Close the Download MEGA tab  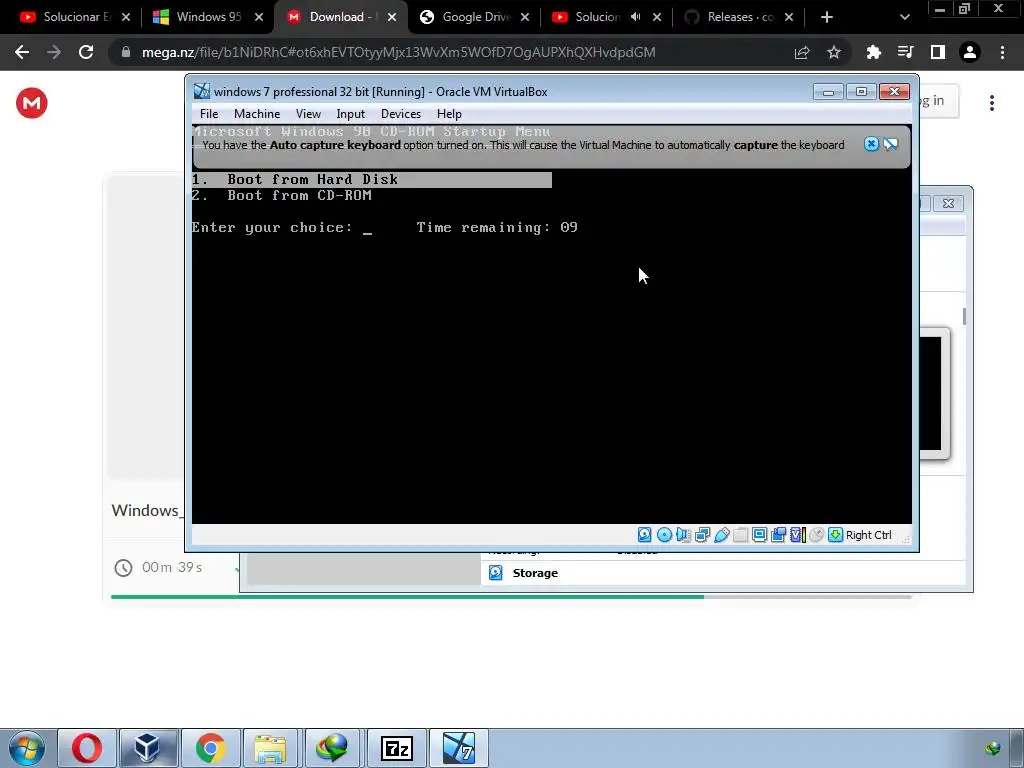tap(392, 18)
